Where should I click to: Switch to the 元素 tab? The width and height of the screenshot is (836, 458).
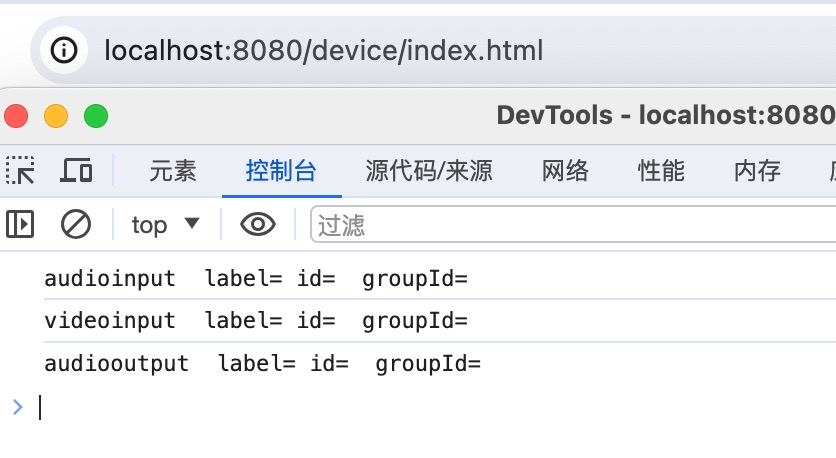click(173, 171)
